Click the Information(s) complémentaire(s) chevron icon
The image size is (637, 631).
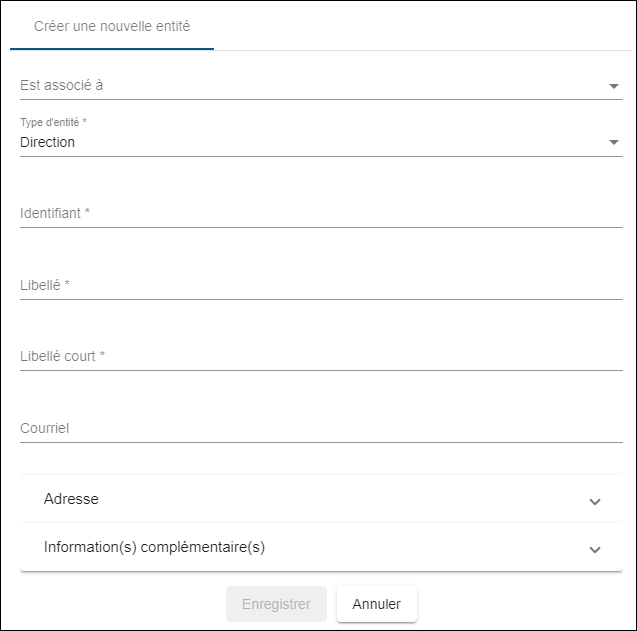[595, 549]
